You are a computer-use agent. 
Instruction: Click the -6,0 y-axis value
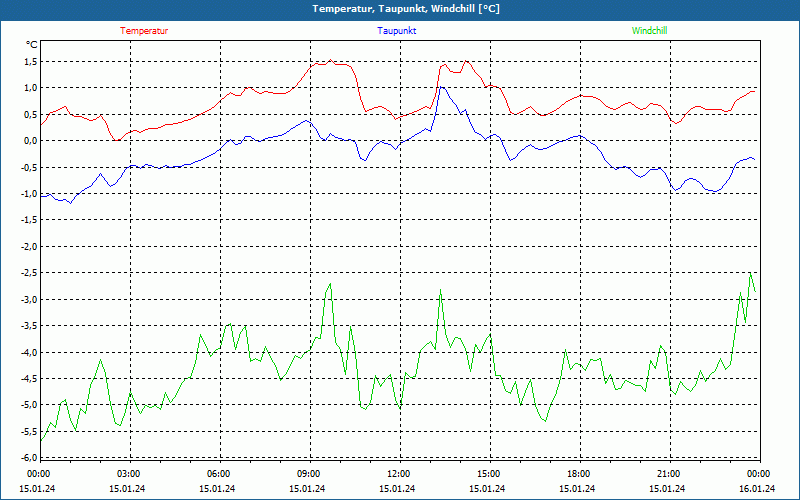point(29,457)
